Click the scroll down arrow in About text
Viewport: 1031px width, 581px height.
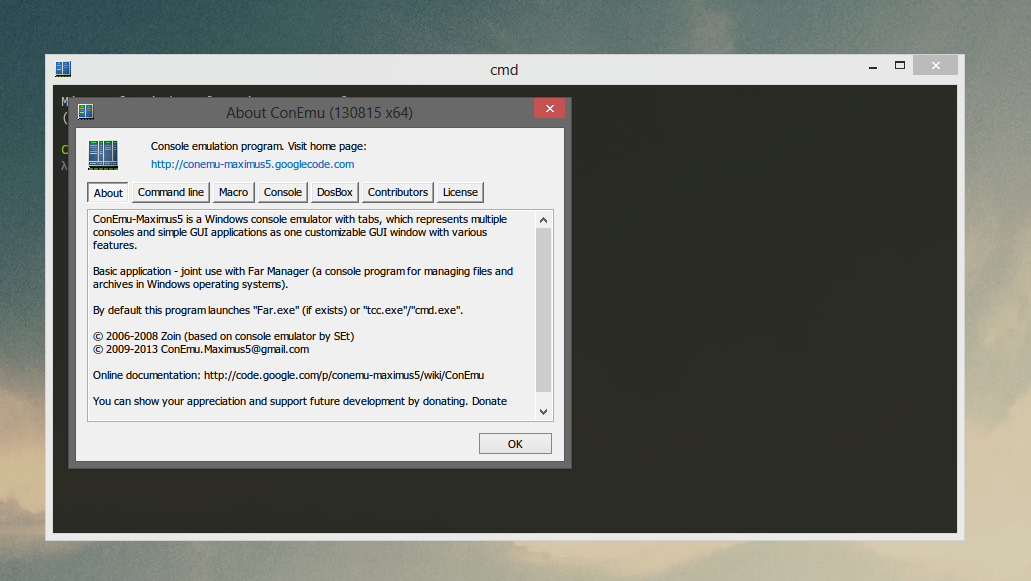[543, 412]
